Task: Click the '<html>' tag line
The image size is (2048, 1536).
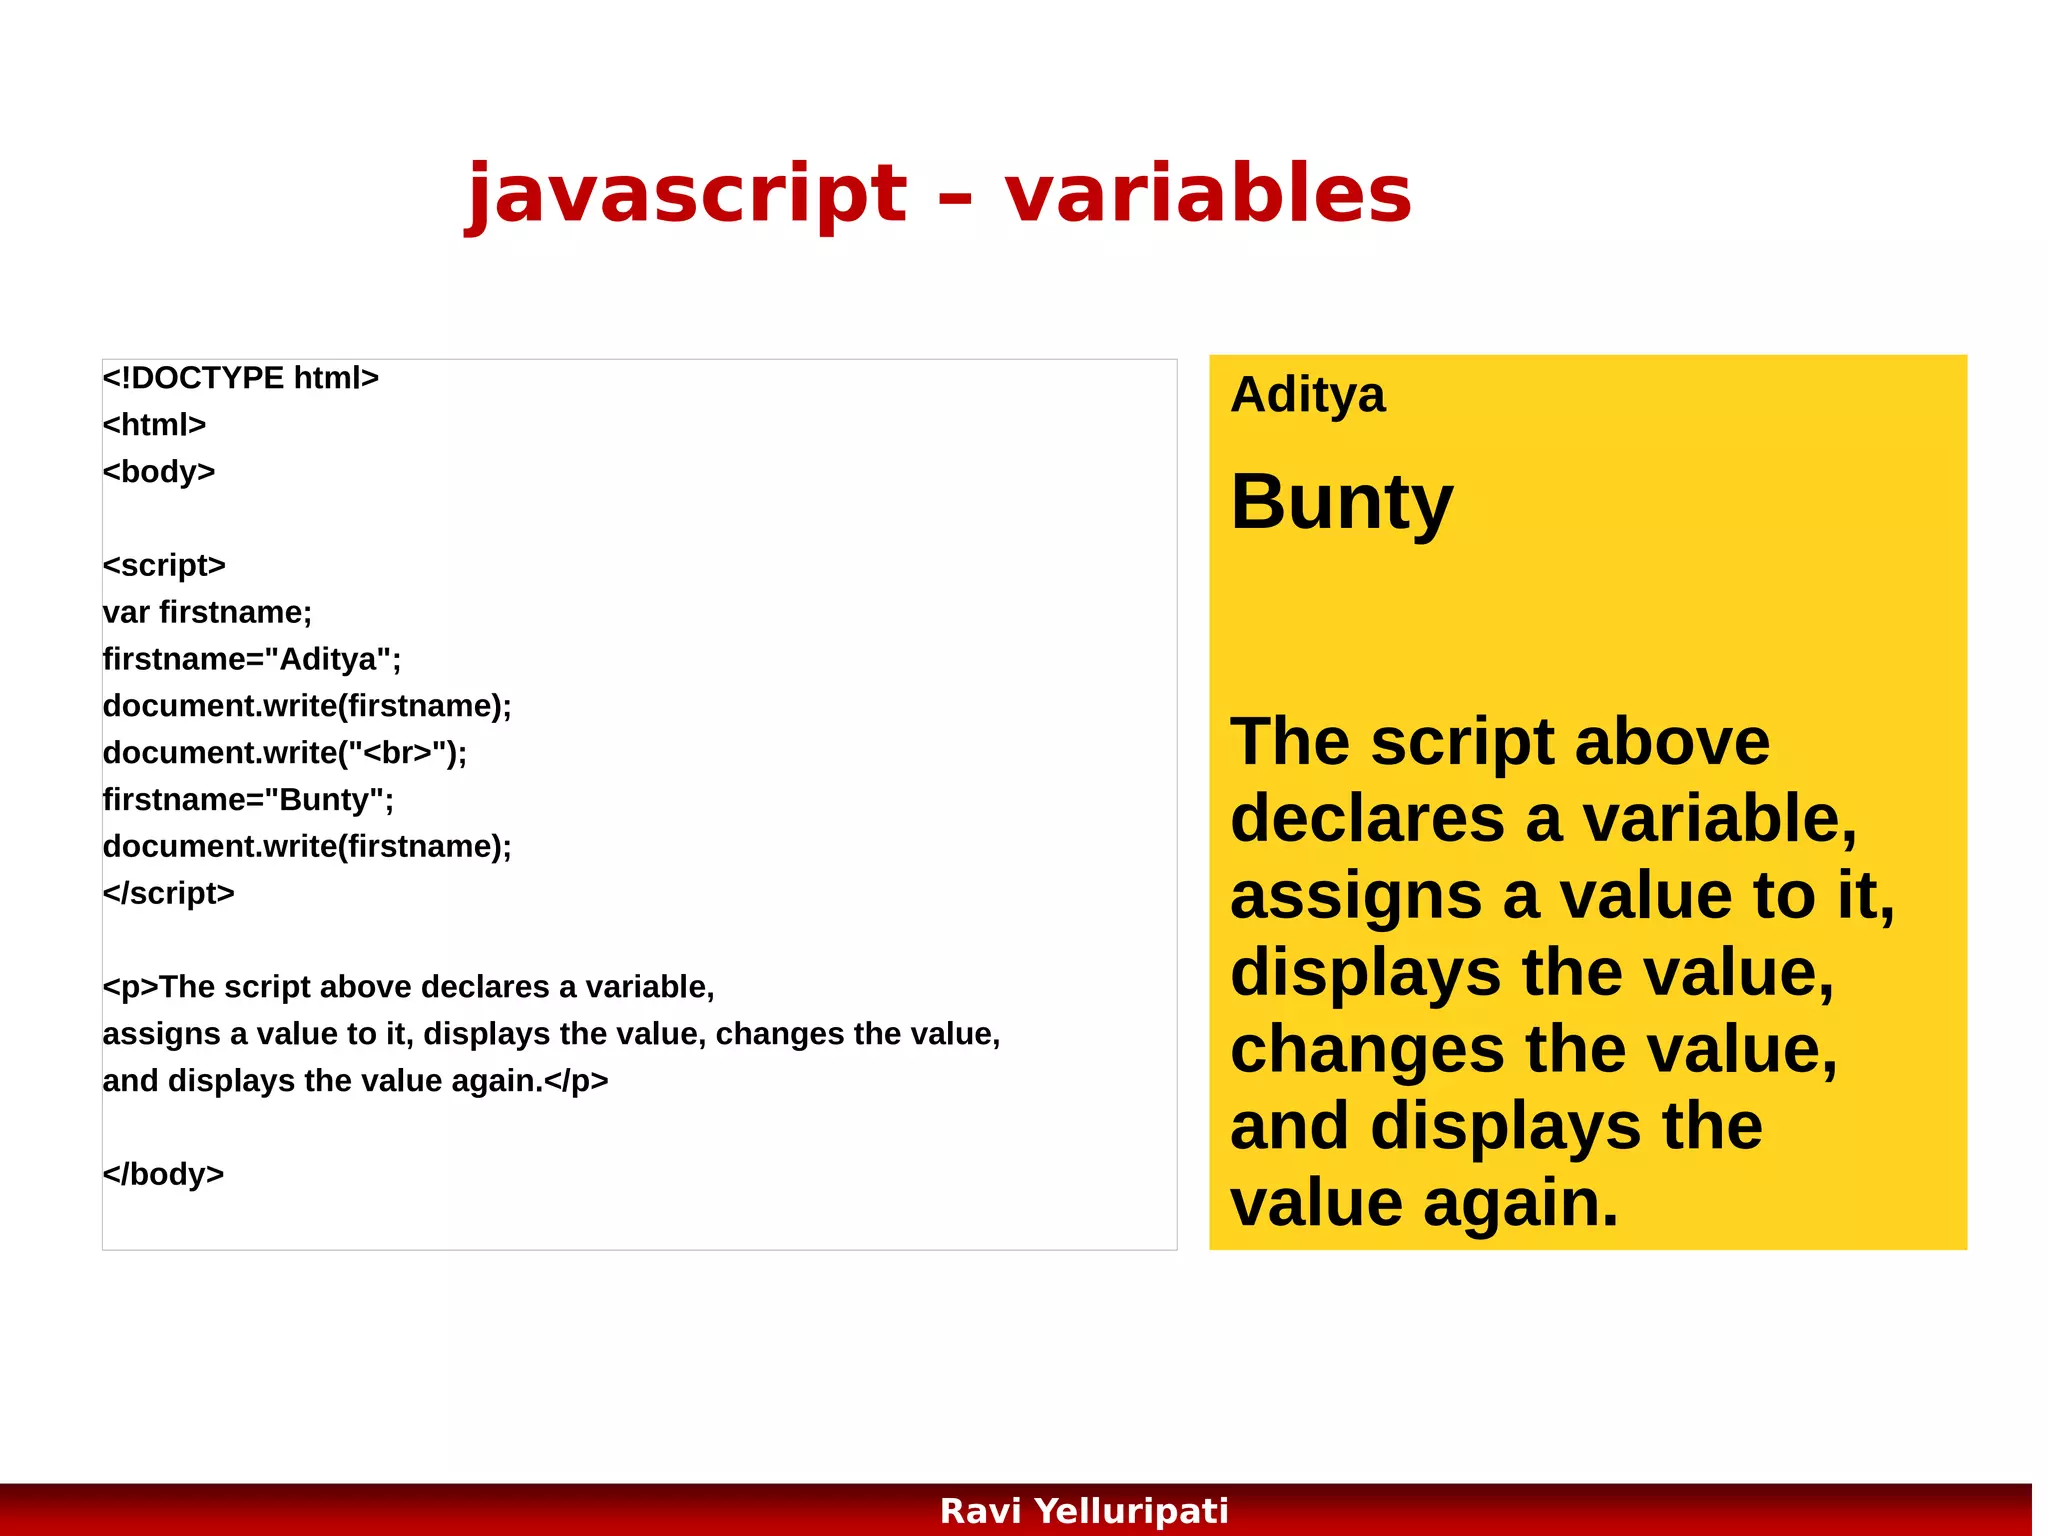Action: point(154,425)
